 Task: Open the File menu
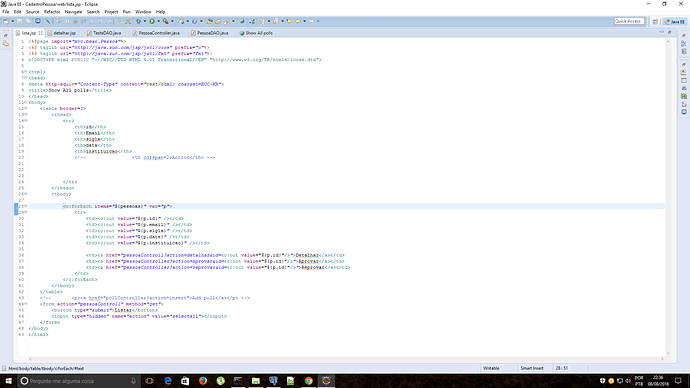coord(6,12)
